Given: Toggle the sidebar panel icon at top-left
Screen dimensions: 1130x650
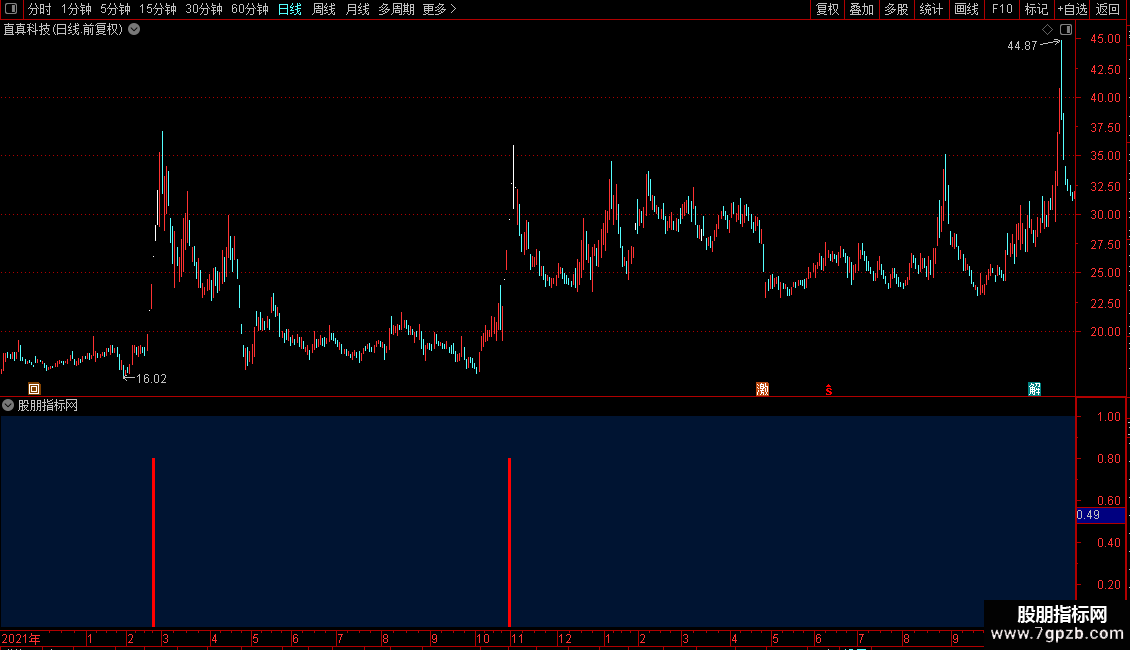Looking at the screenshot, I should 11,9.
